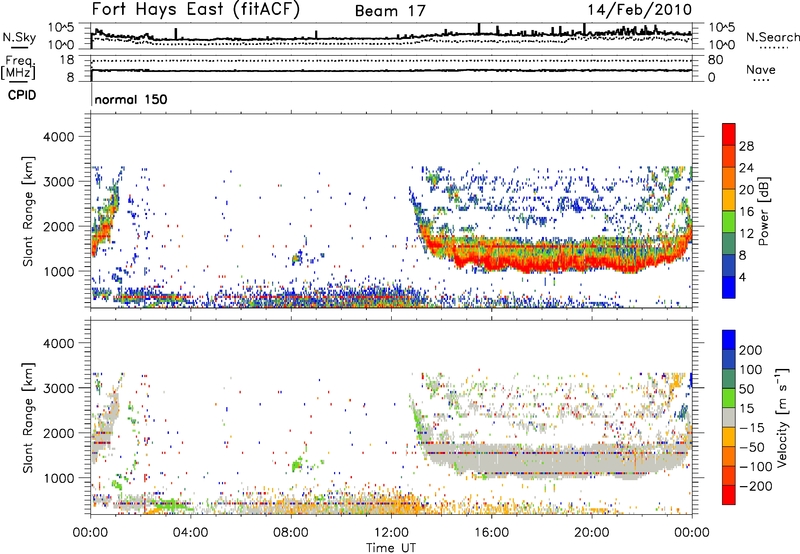Click the red high-power echo band near 16:00
The height and width of the screenshot is (554, 800).
(492, 264)
